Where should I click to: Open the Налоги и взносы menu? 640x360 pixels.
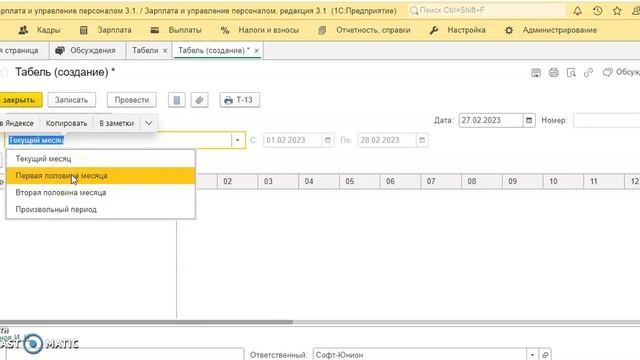[x=260, y=30]
